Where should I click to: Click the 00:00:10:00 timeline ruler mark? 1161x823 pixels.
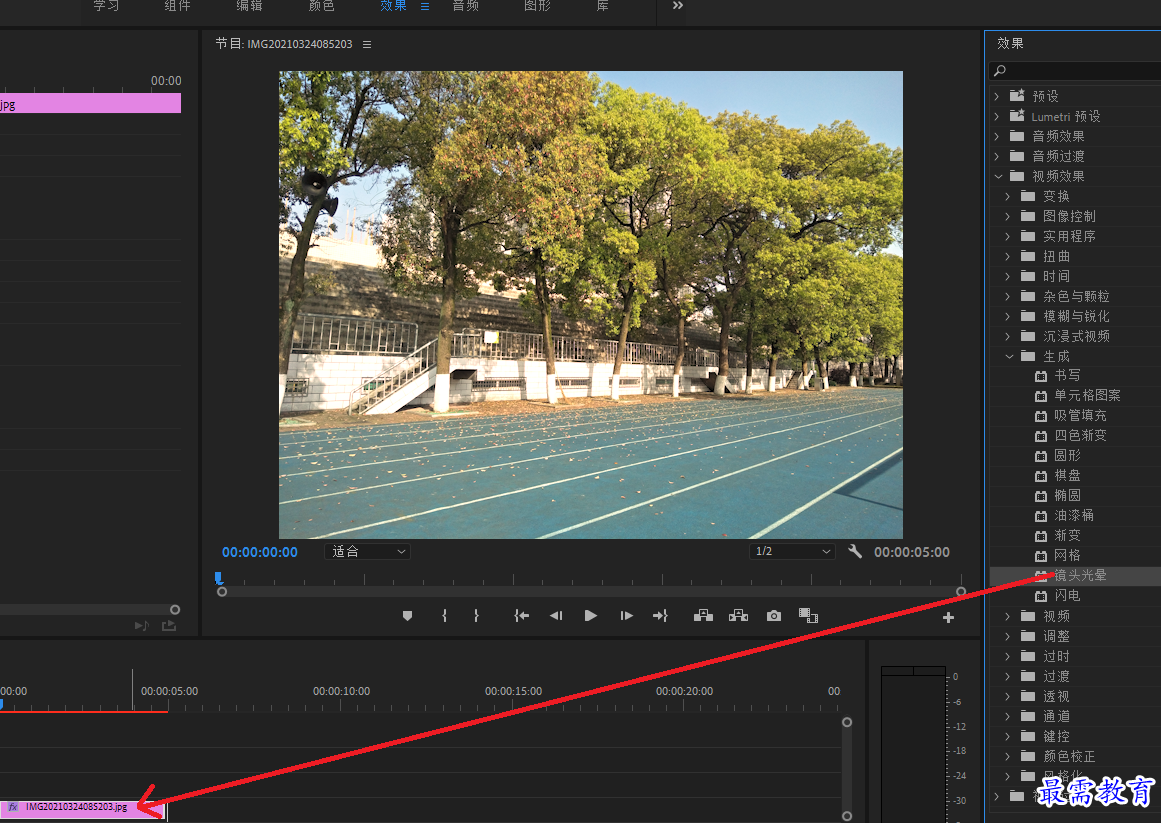click(341, 691)
